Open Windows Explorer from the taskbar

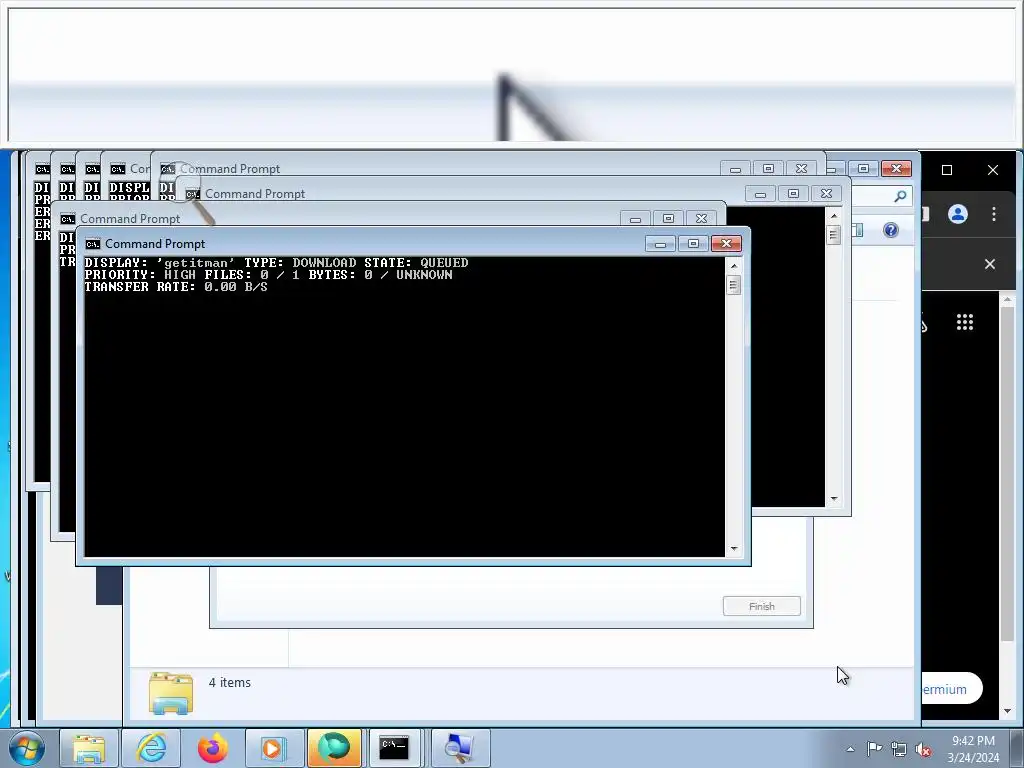click(88, 748)
